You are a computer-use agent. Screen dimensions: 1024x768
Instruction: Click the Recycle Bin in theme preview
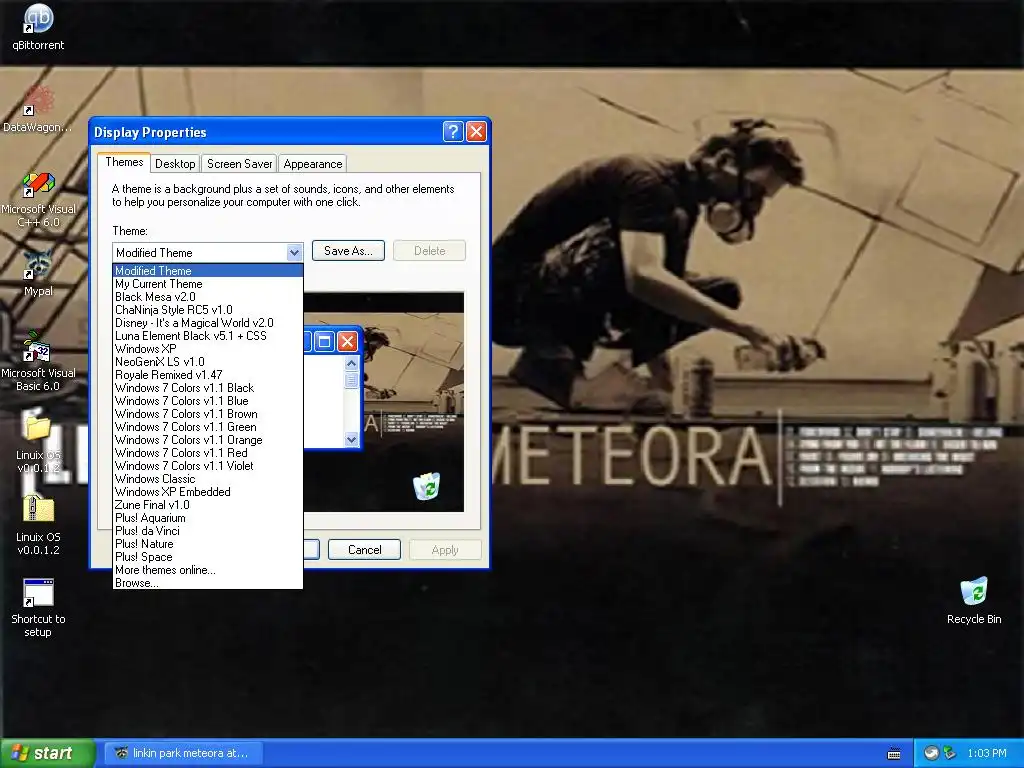pyautogui.click(x=426, y=487)
